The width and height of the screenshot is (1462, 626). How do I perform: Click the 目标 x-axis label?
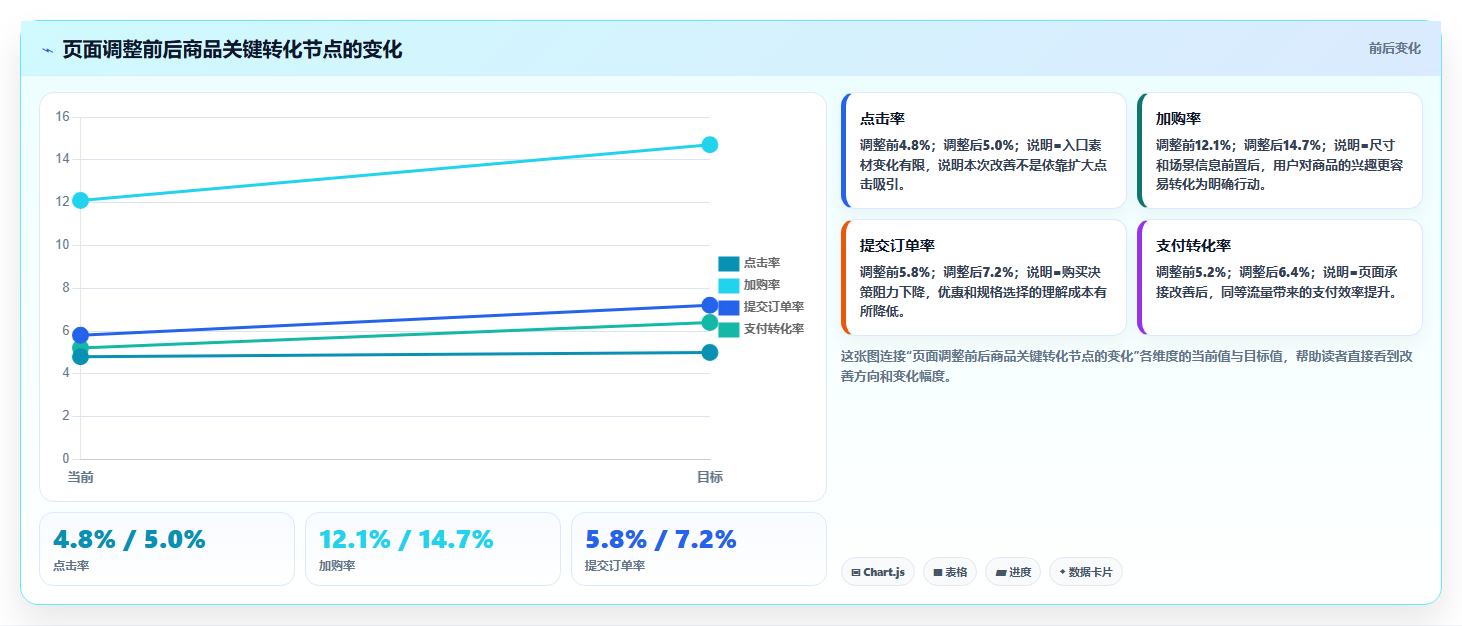click(x=710, y=477)
